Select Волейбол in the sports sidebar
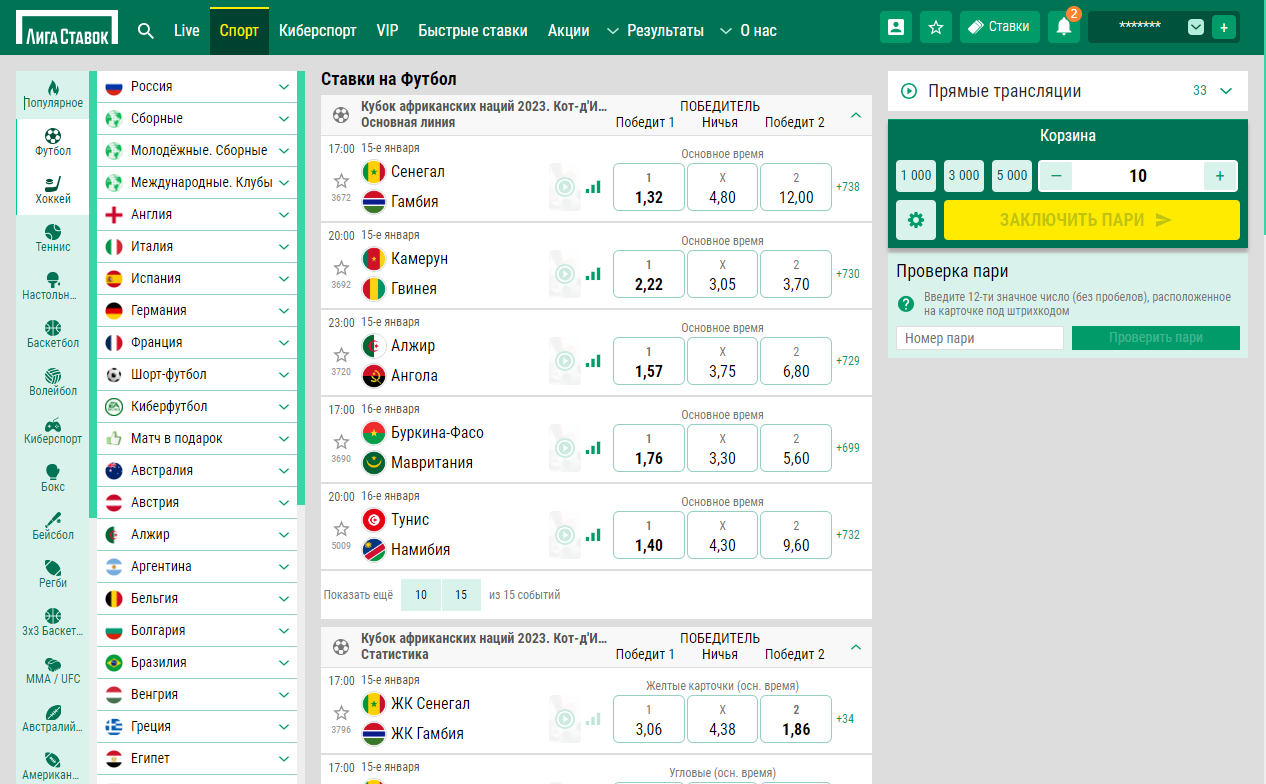 (x=53, y=383)
